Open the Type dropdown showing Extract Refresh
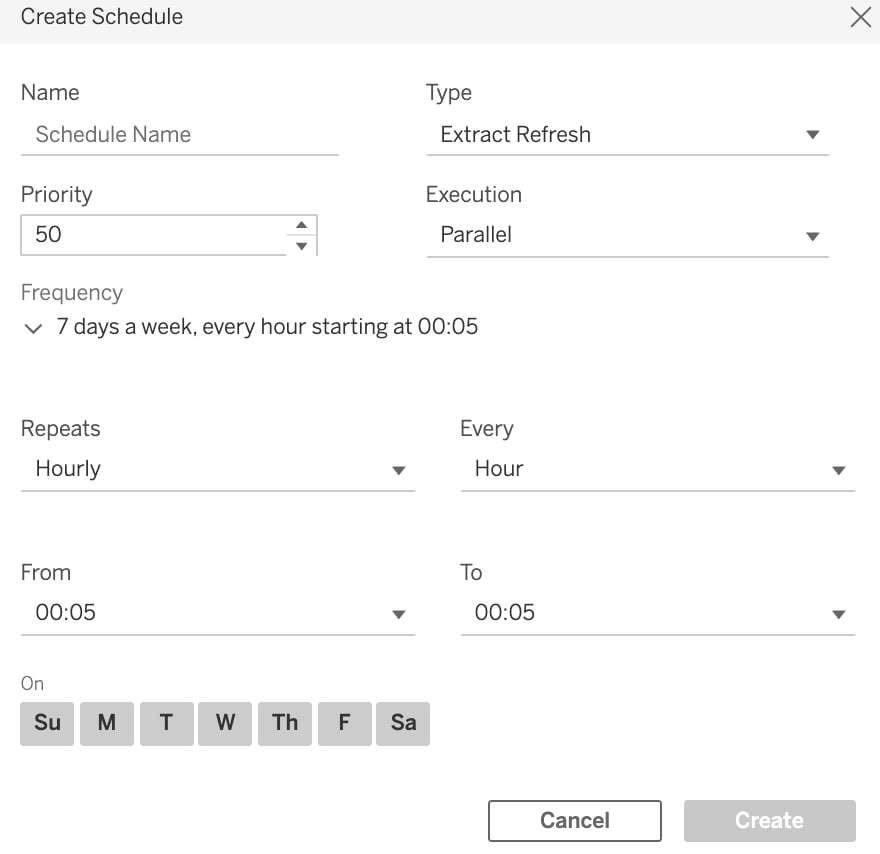 tap(627, 135)
